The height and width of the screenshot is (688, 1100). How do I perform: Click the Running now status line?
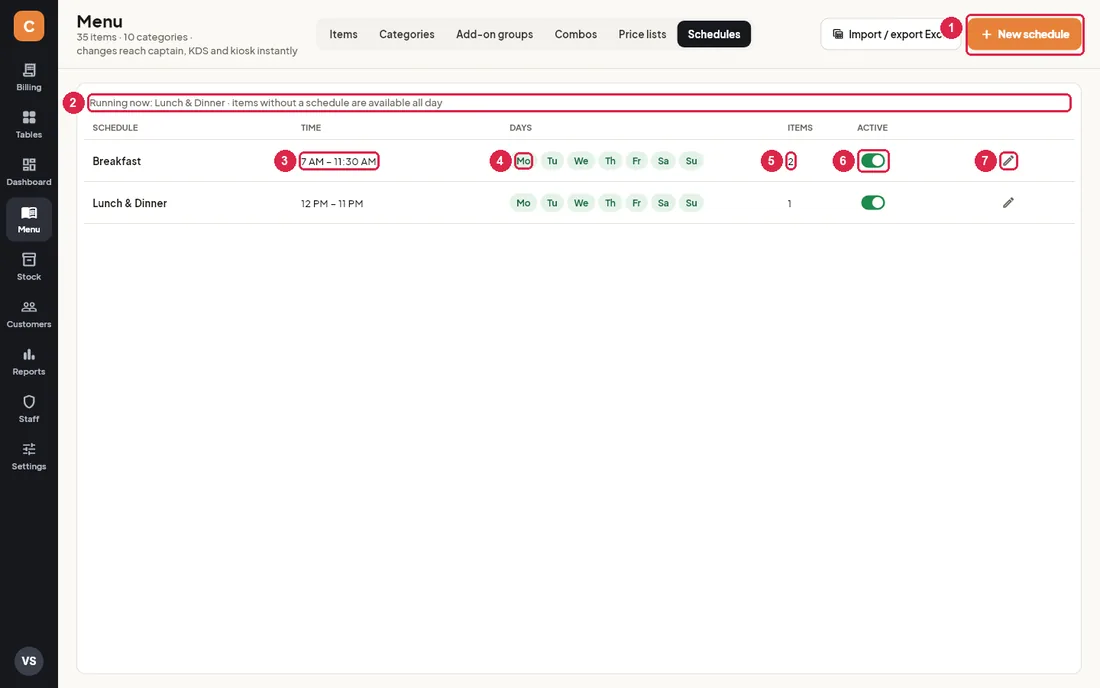pos(266,102)
